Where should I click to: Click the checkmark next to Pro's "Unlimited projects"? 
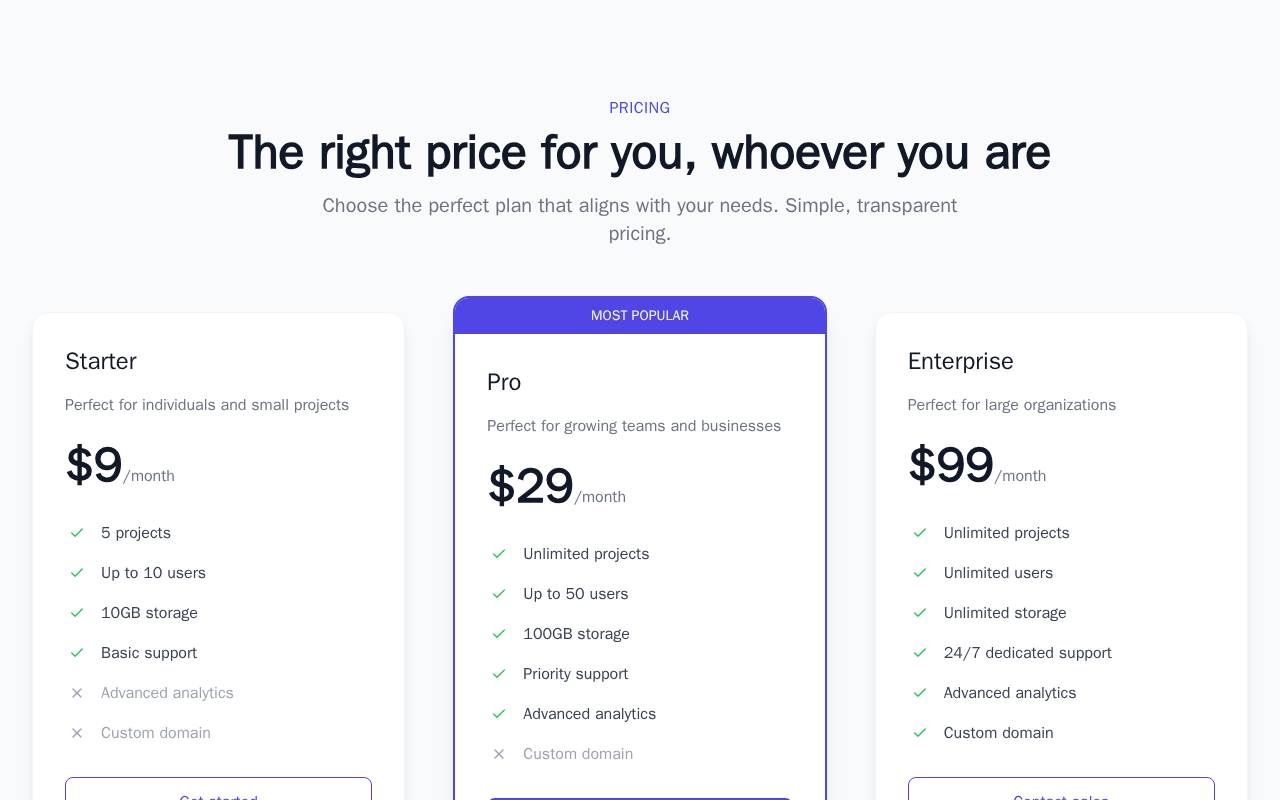tap(499, 554)
